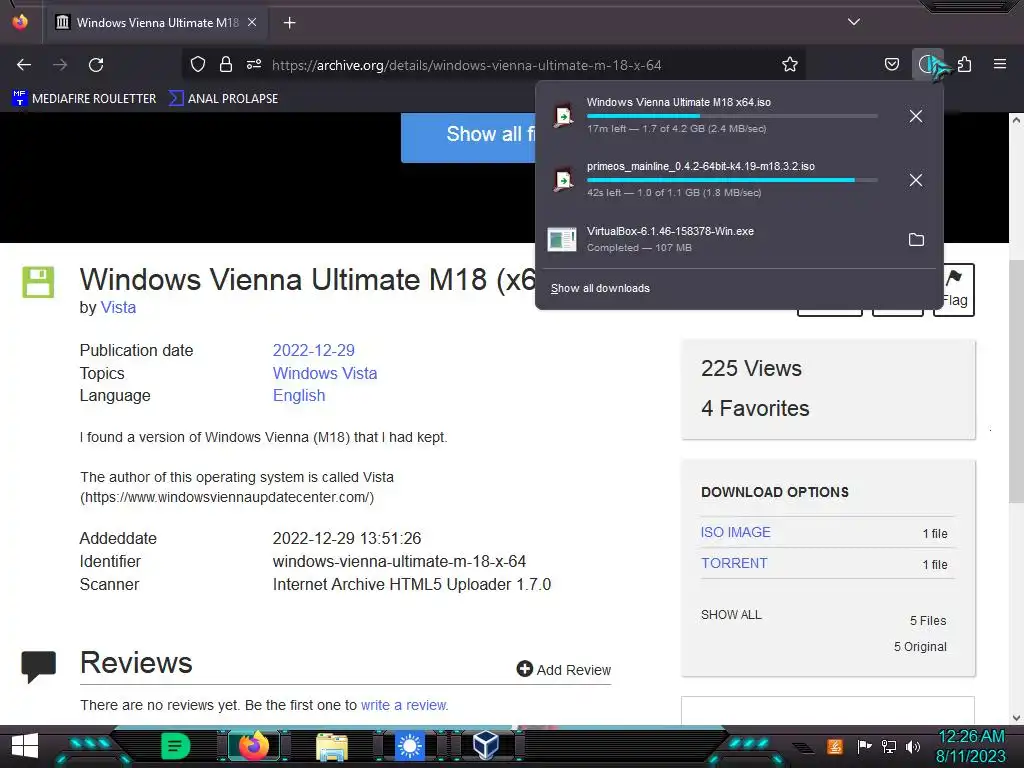Open File Explorer from taskbar

click(x=332, y=746)
